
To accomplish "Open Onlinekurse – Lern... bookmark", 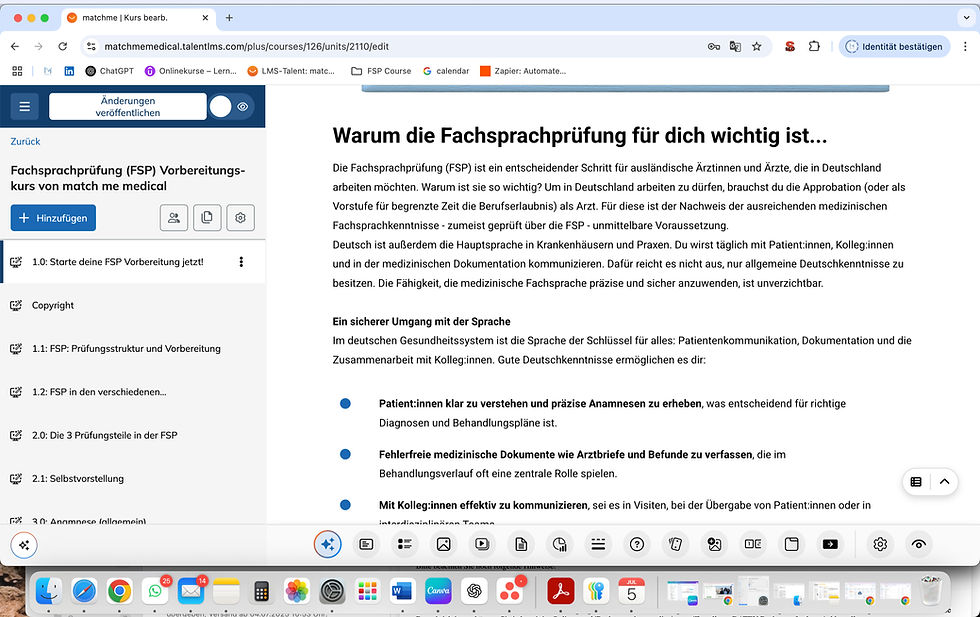I will click(x=191, y=71).
